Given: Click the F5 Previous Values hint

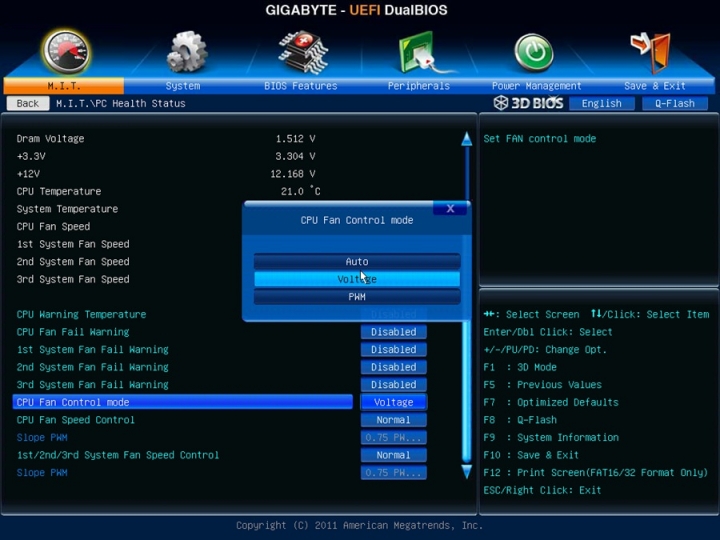Looking at the screenshot, I should [x=542, y=385].
